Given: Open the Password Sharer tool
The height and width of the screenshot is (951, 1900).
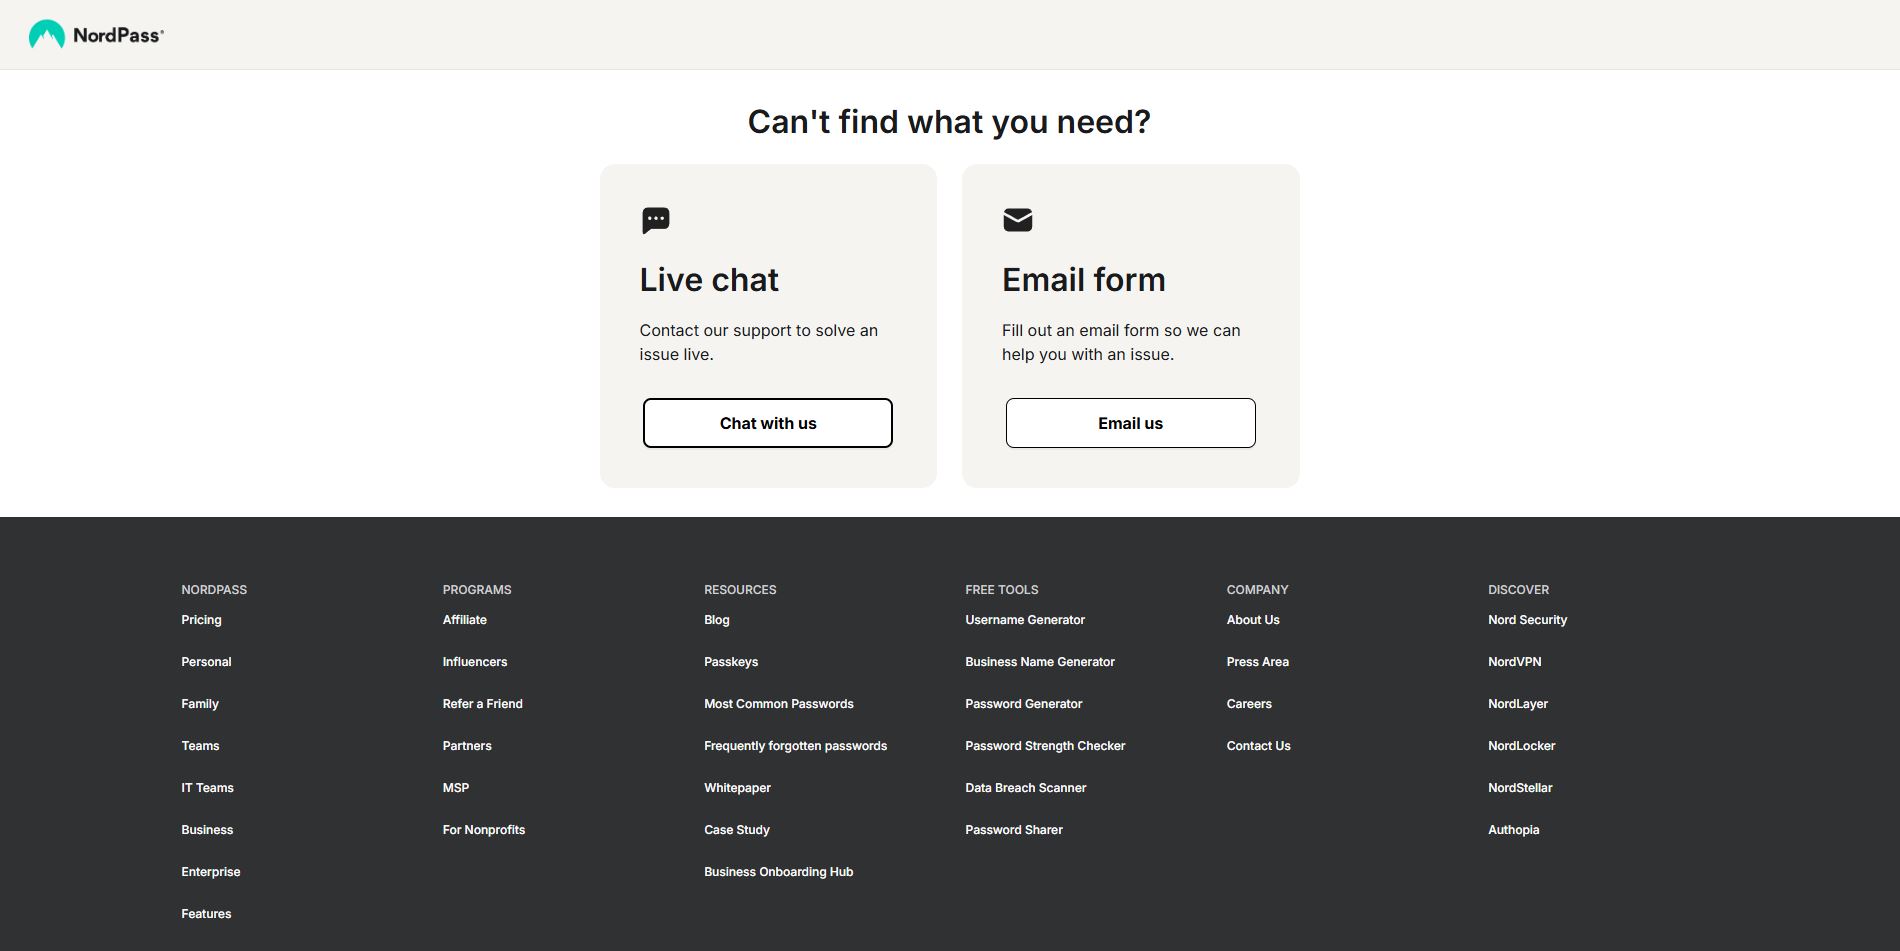Looking at the screenshot, I should pyautogui.click(x=1014, y=830).
